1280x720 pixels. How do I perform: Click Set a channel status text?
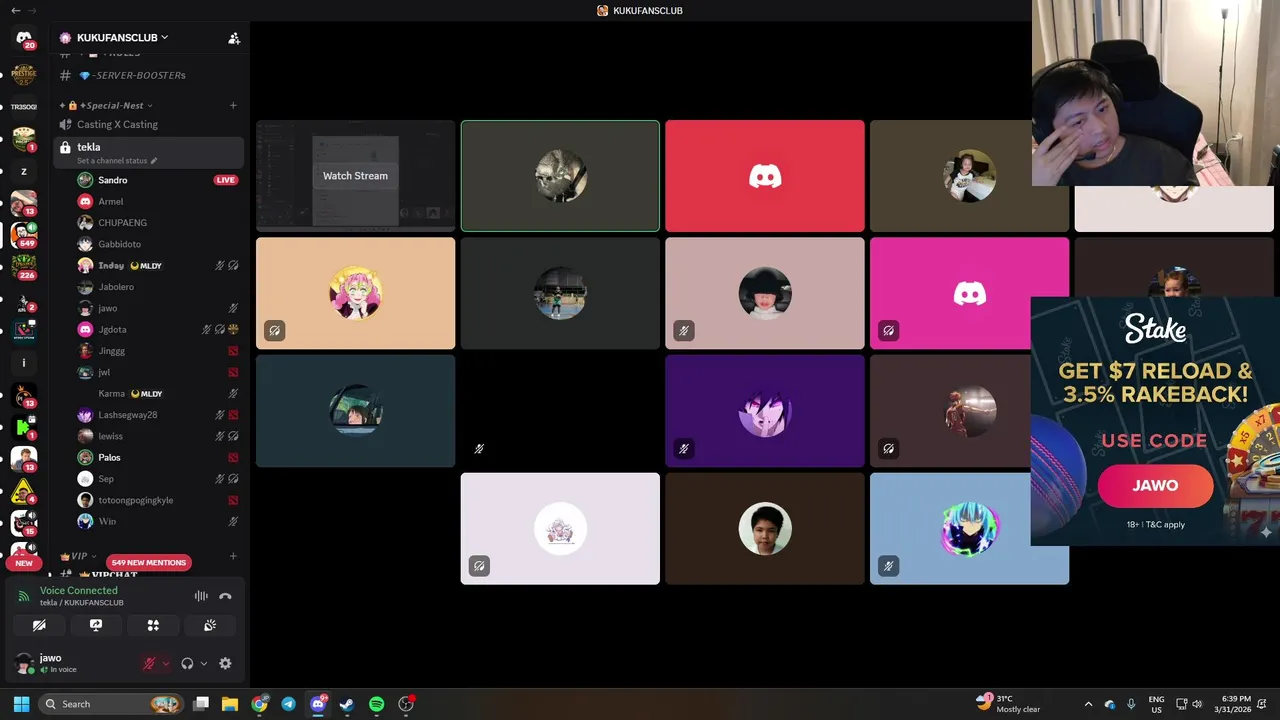click(x=112, y=161)
